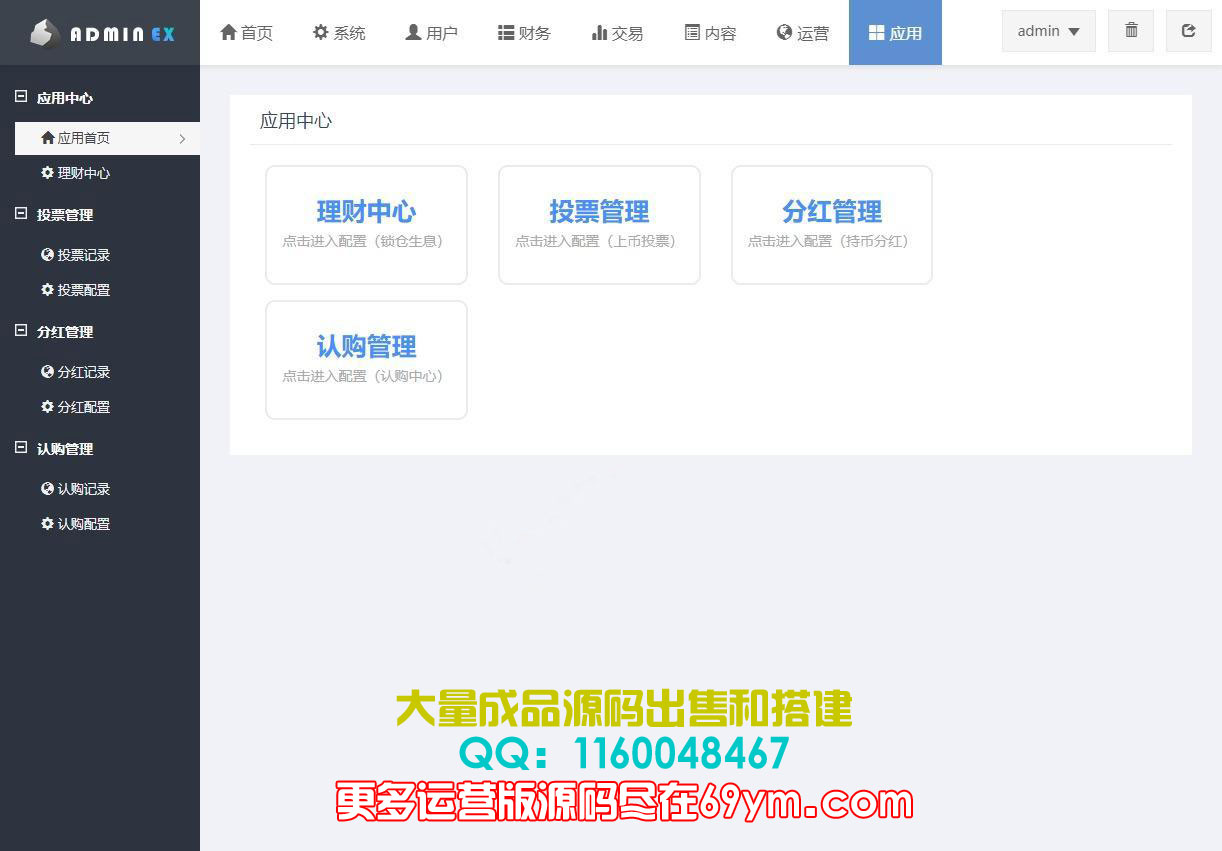Open the 交易 trading tab

pyautogui.click(x=617, y=33)
